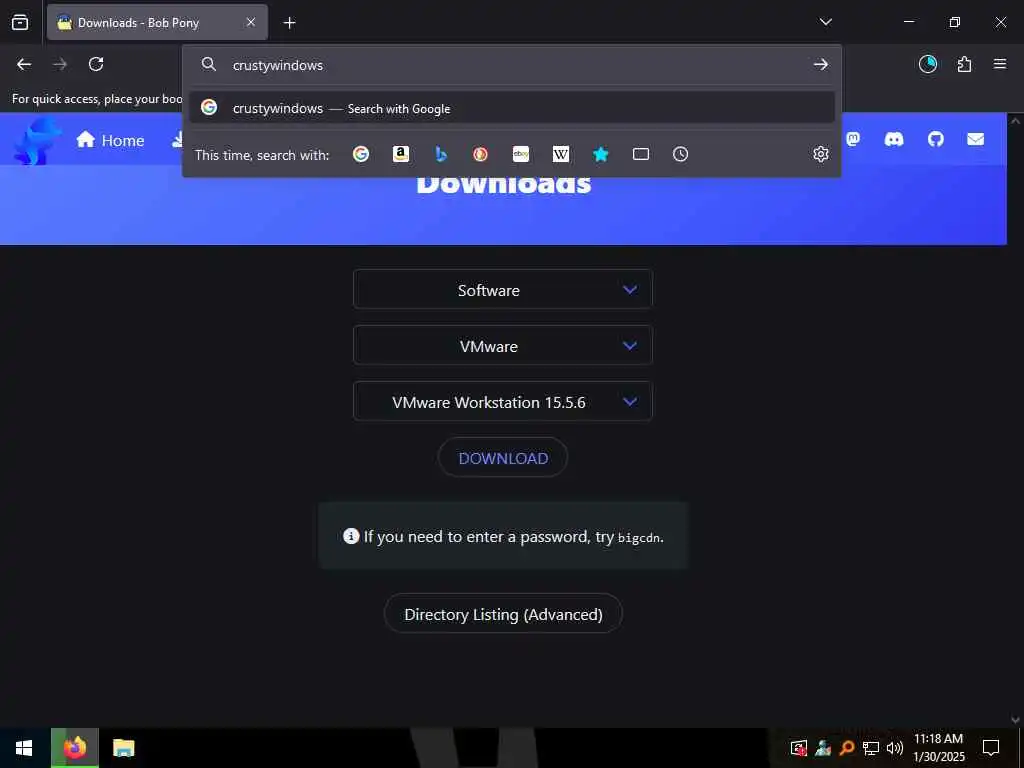Open Firefox View from the tab strip
The width and height of the screenshot is (1024, 768).
tap(20, 22)
